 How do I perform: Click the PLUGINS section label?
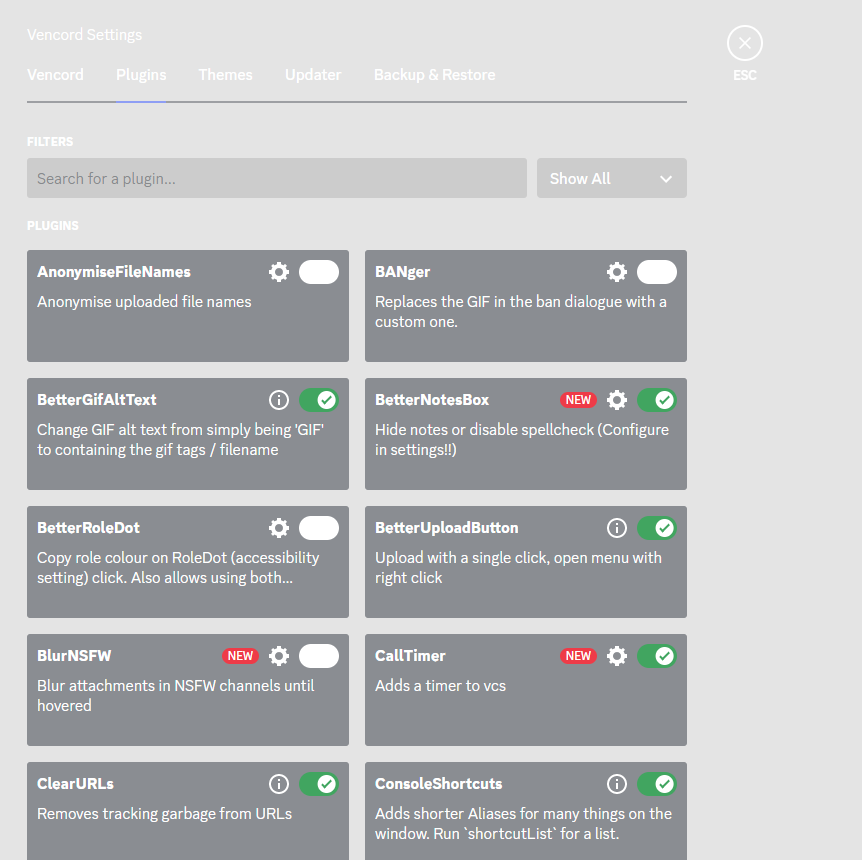(x=53, y=226)
